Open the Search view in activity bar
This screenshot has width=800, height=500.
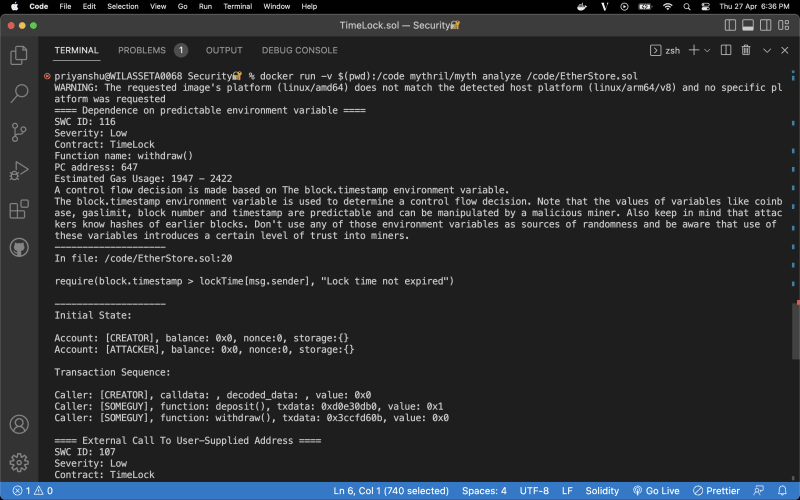click(19, 93)
